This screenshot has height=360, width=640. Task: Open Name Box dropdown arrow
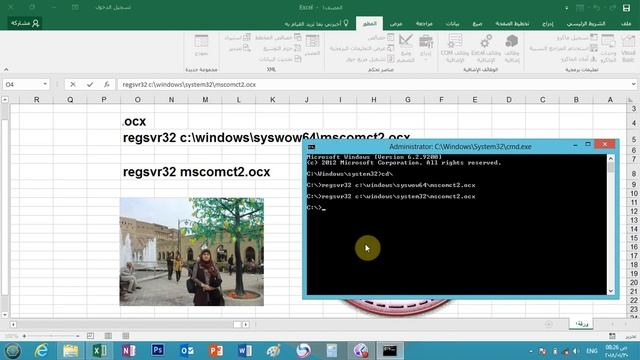(45, 84)
